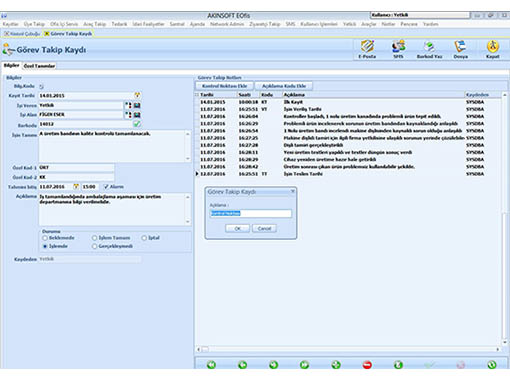The height and width of the screenshot is (380, 510).
Task: Select the İşlem Tamam radio button
Action: 94,238
